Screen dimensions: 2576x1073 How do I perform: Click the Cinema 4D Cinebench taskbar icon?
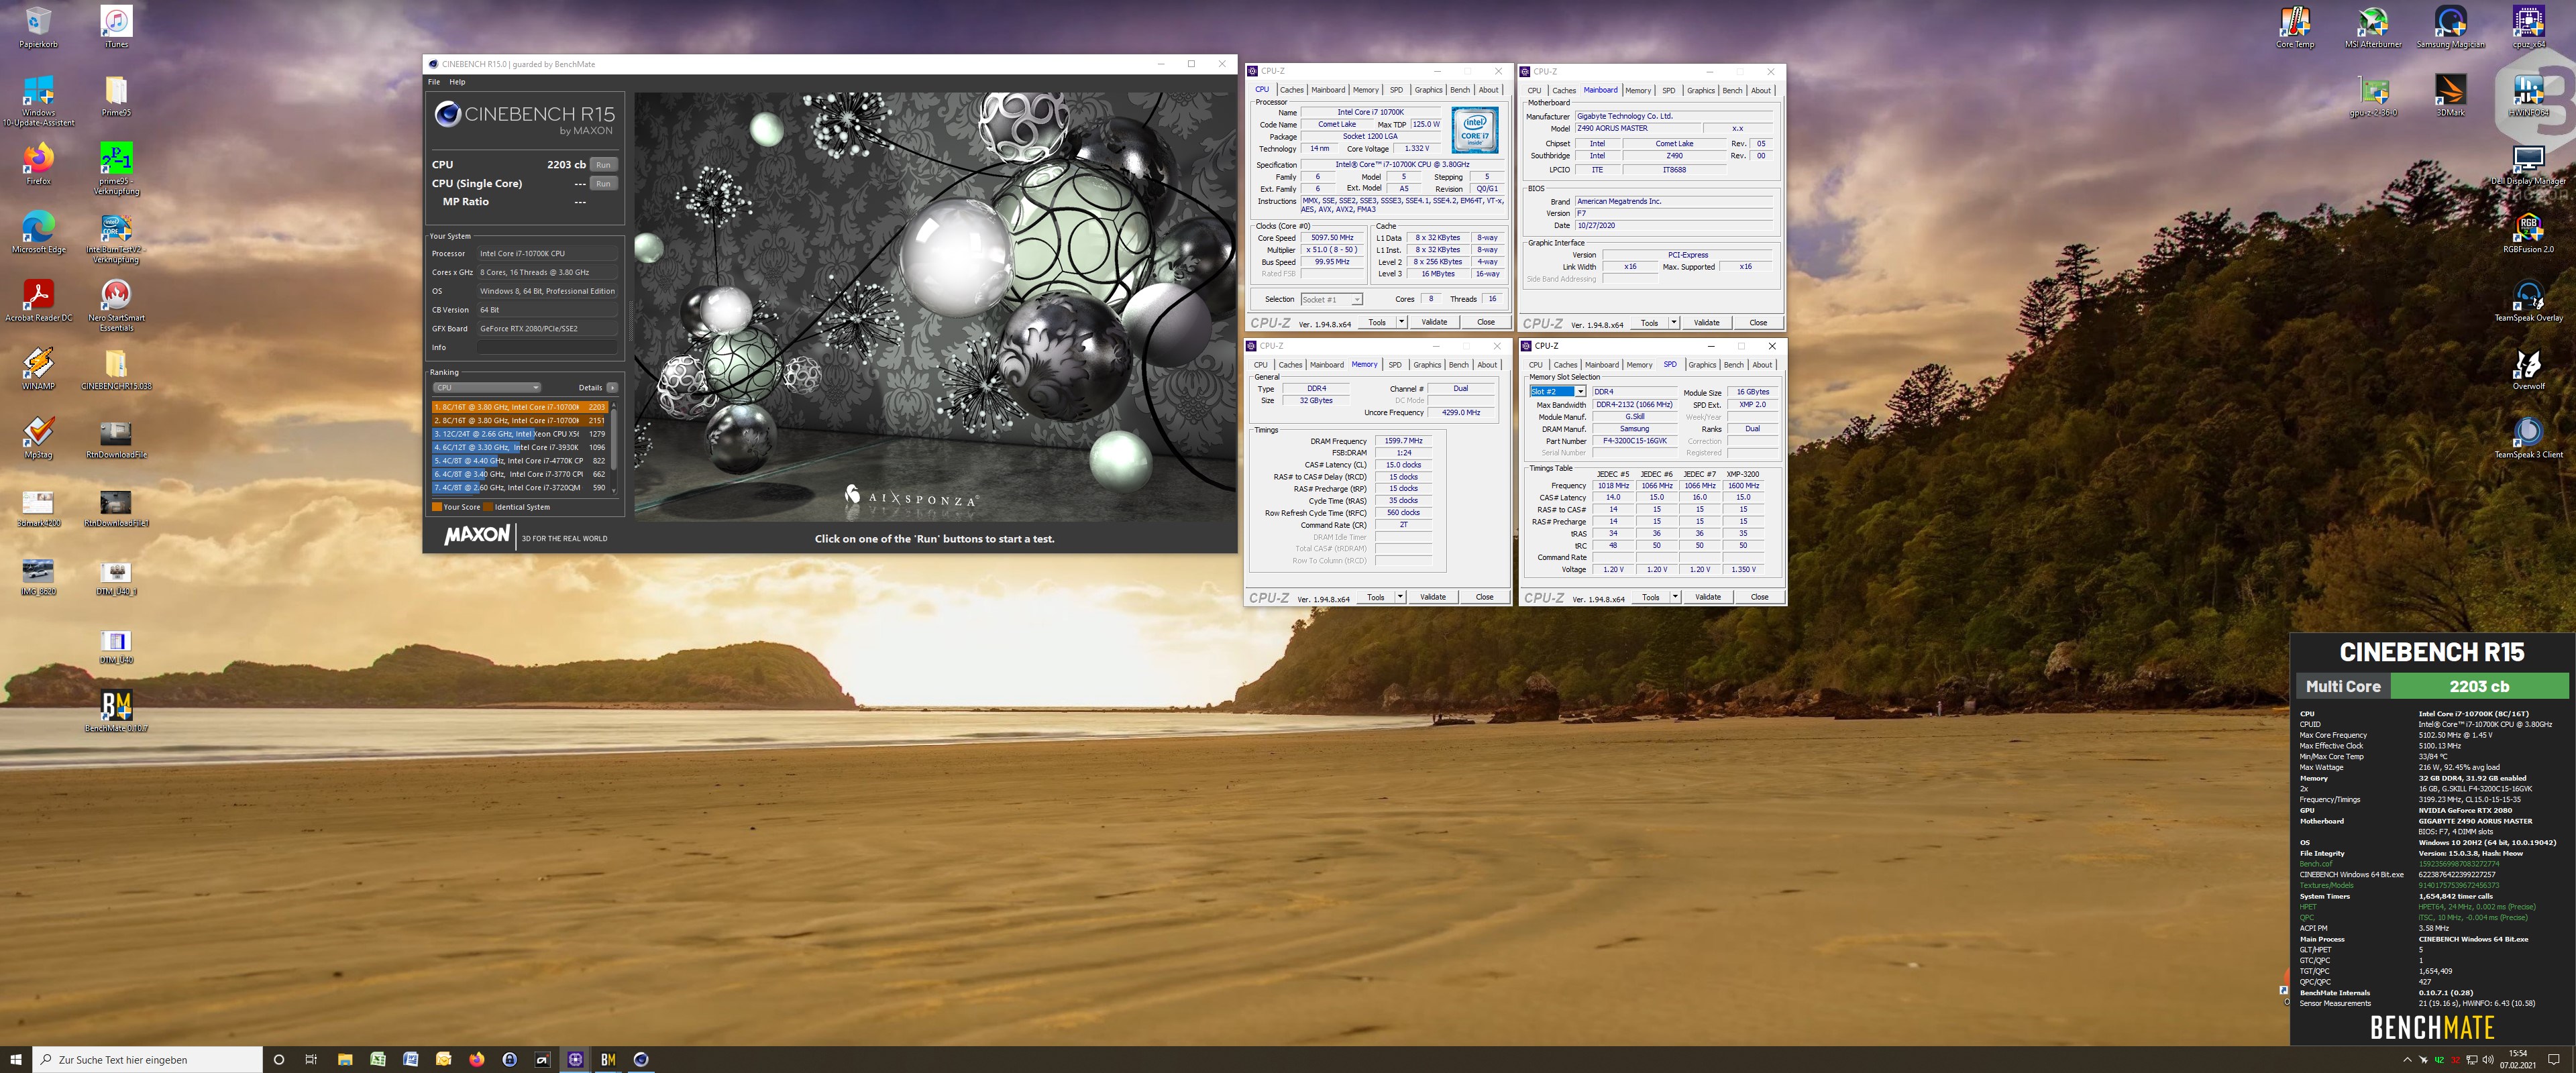[x=641, y=1059]
